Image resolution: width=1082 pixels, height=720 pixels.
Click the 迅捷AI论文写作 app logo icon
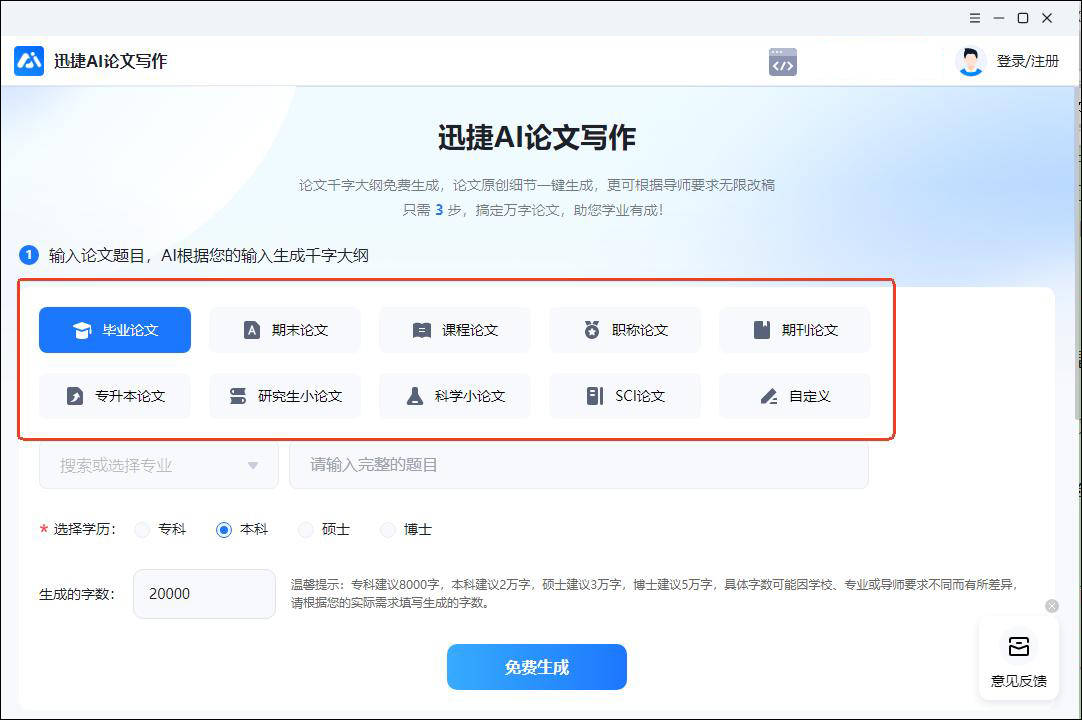[29, 61]
